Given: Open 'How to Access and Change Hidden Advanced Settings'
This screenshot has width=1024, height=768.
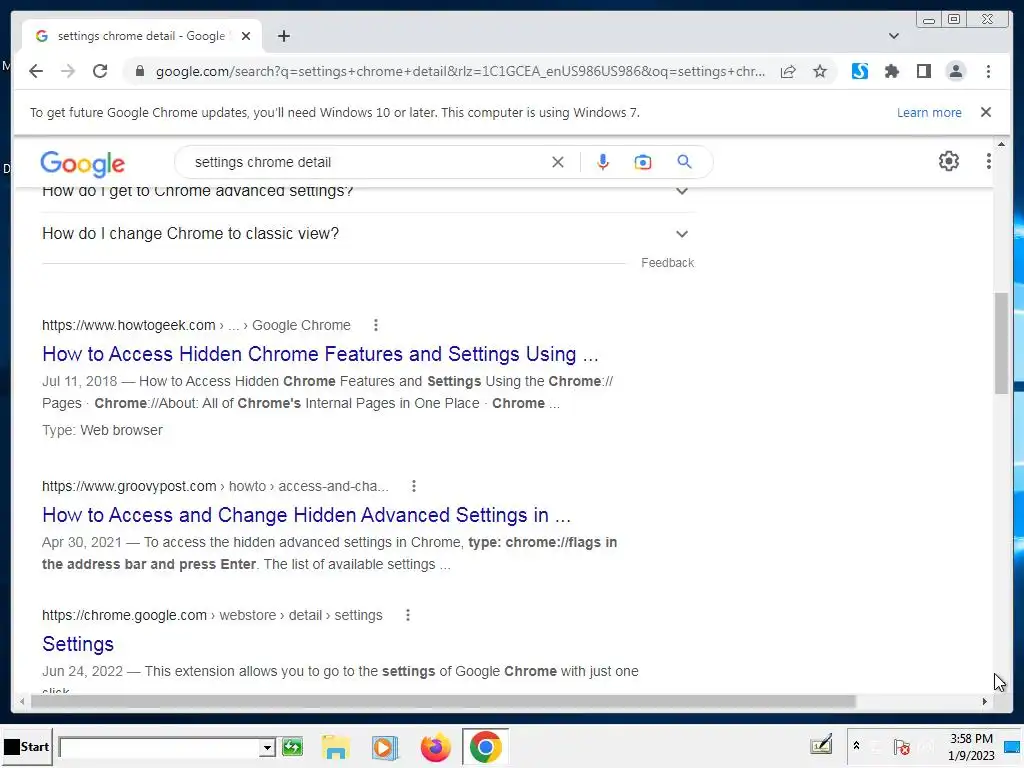Looking at the screenshot, I should point(306,515).
